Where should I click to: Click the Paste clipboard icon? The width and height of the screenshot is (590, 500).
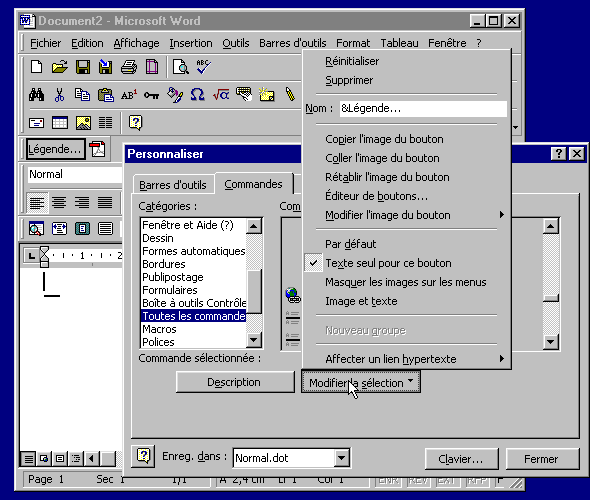tap(106, 94)
